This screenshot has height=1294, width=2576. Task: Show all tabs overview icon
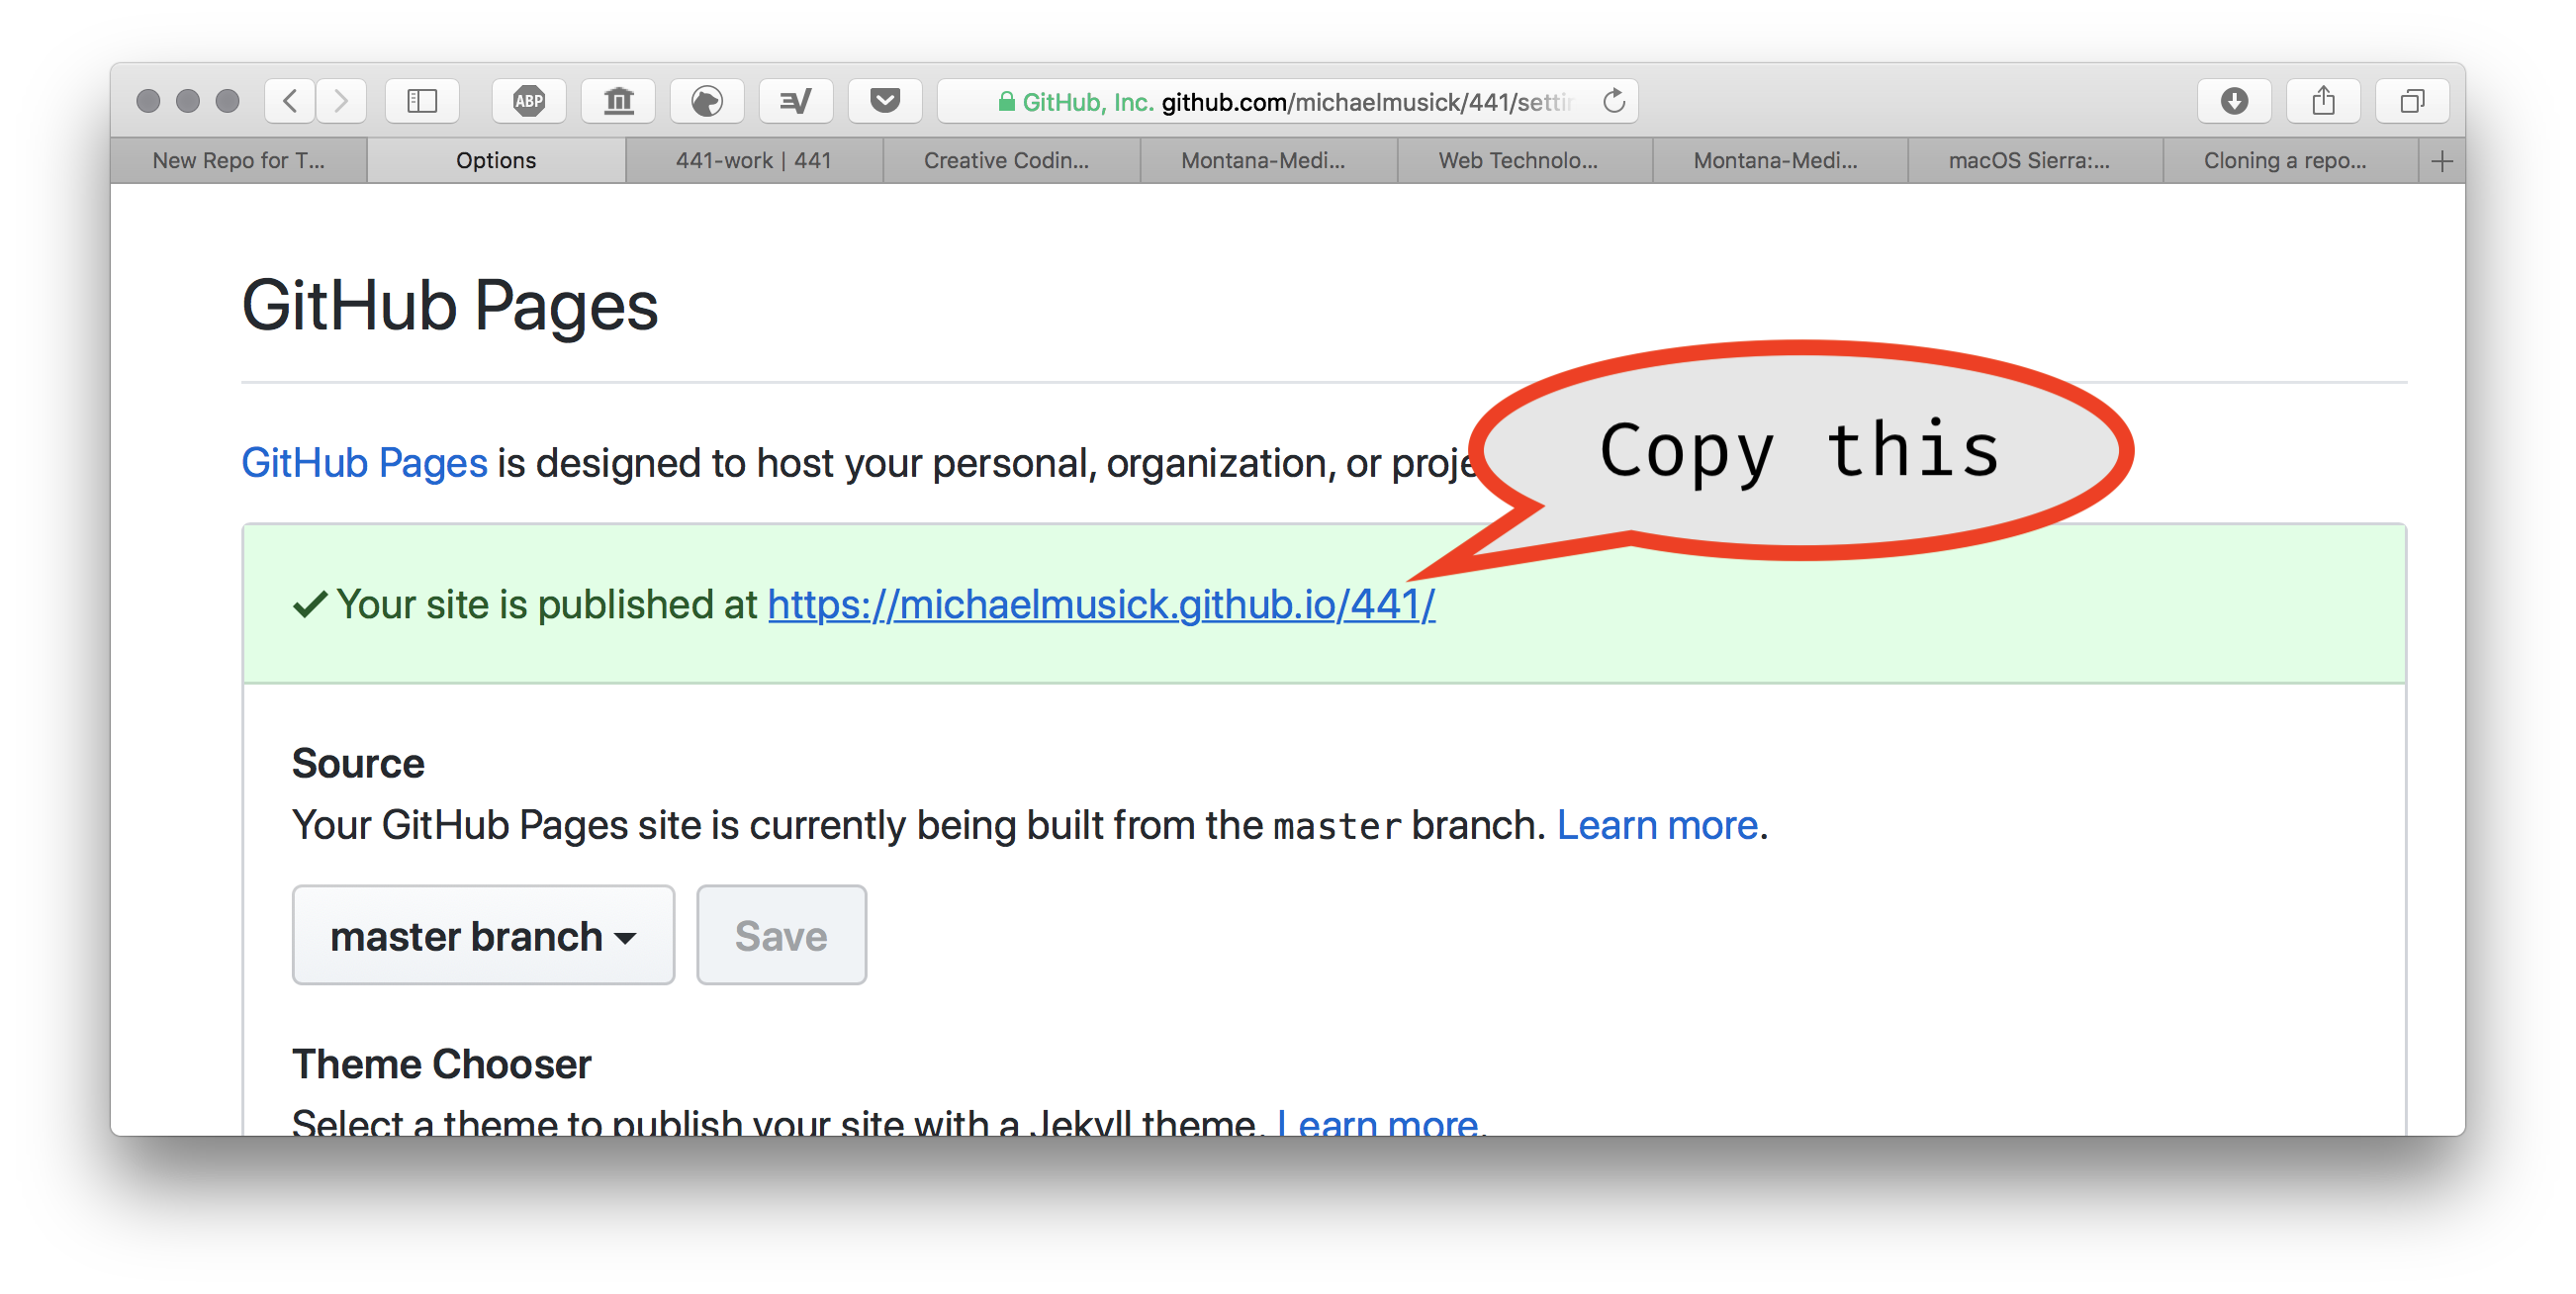pos(2412,101)
